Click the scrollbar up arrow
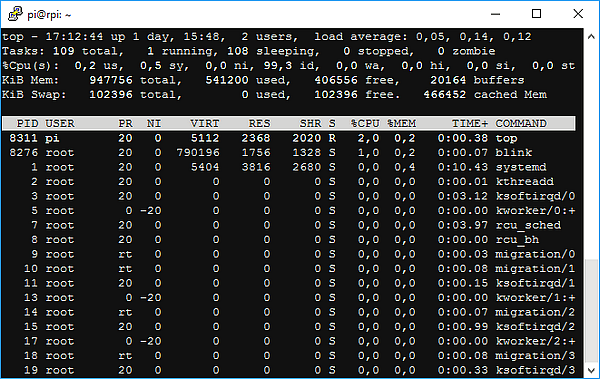The width and height of the screenshot is (600, 379). (x=591, y=37)
